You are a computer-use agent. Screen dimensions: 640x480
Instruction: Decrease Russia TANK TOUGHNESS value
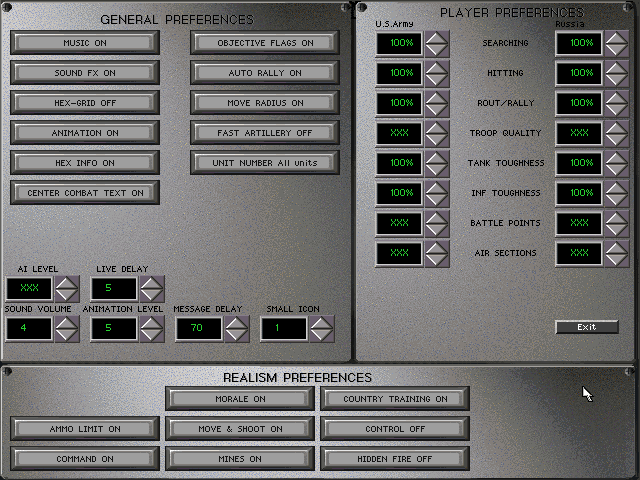coord(616,169)
